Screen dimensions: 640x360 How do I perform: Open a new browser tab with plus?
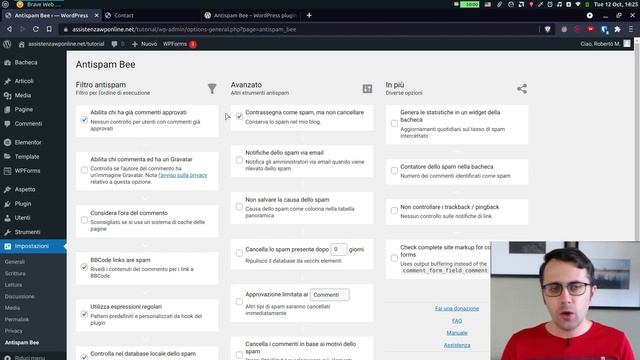click(309, 16)
